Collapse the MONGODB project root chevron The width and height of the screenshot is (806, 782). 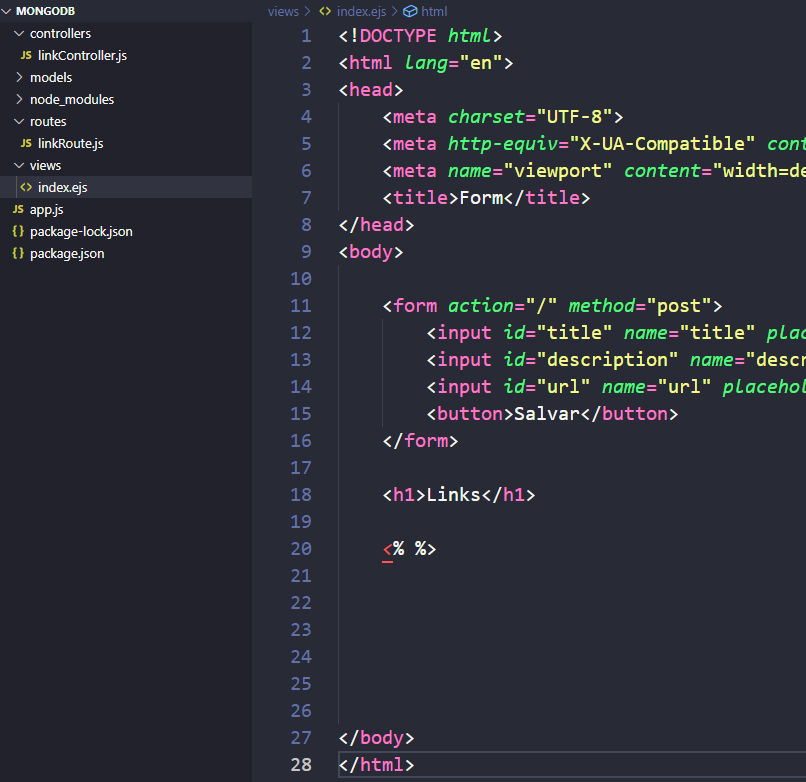(x=6, y=11)
